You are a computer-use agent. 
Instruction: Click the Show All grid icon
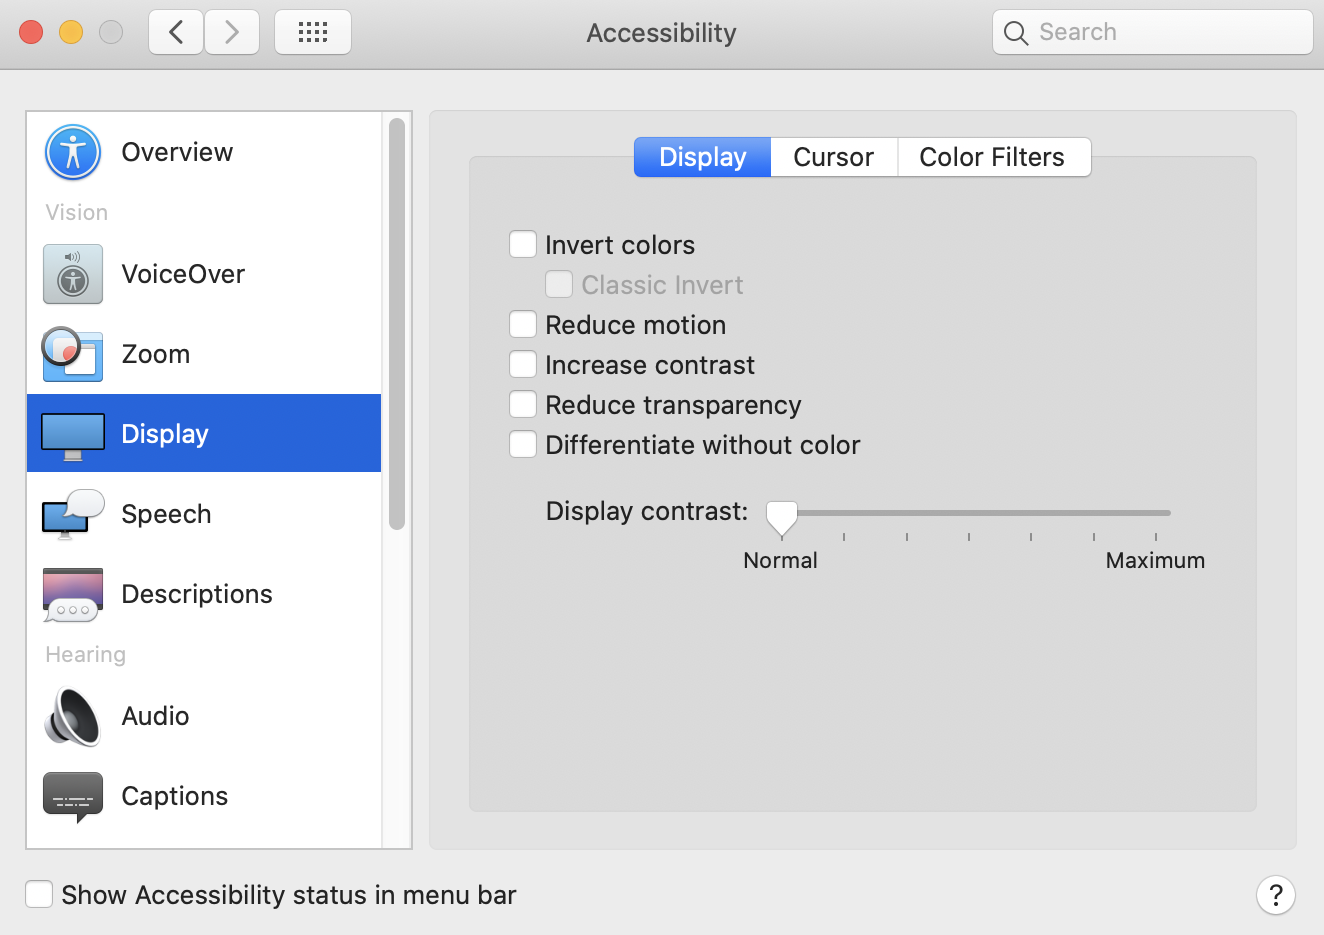click(313, 32)
